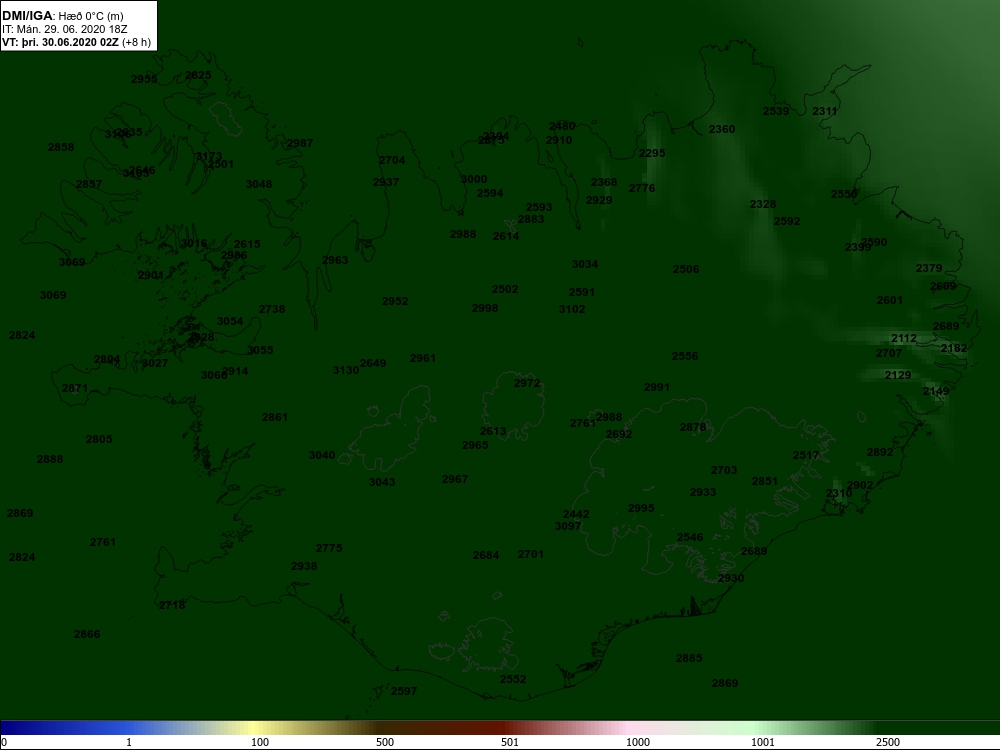Click the map value 2506
Image resolution: width=1000 pixels, height=750 pixels.
tap(686, 270)
